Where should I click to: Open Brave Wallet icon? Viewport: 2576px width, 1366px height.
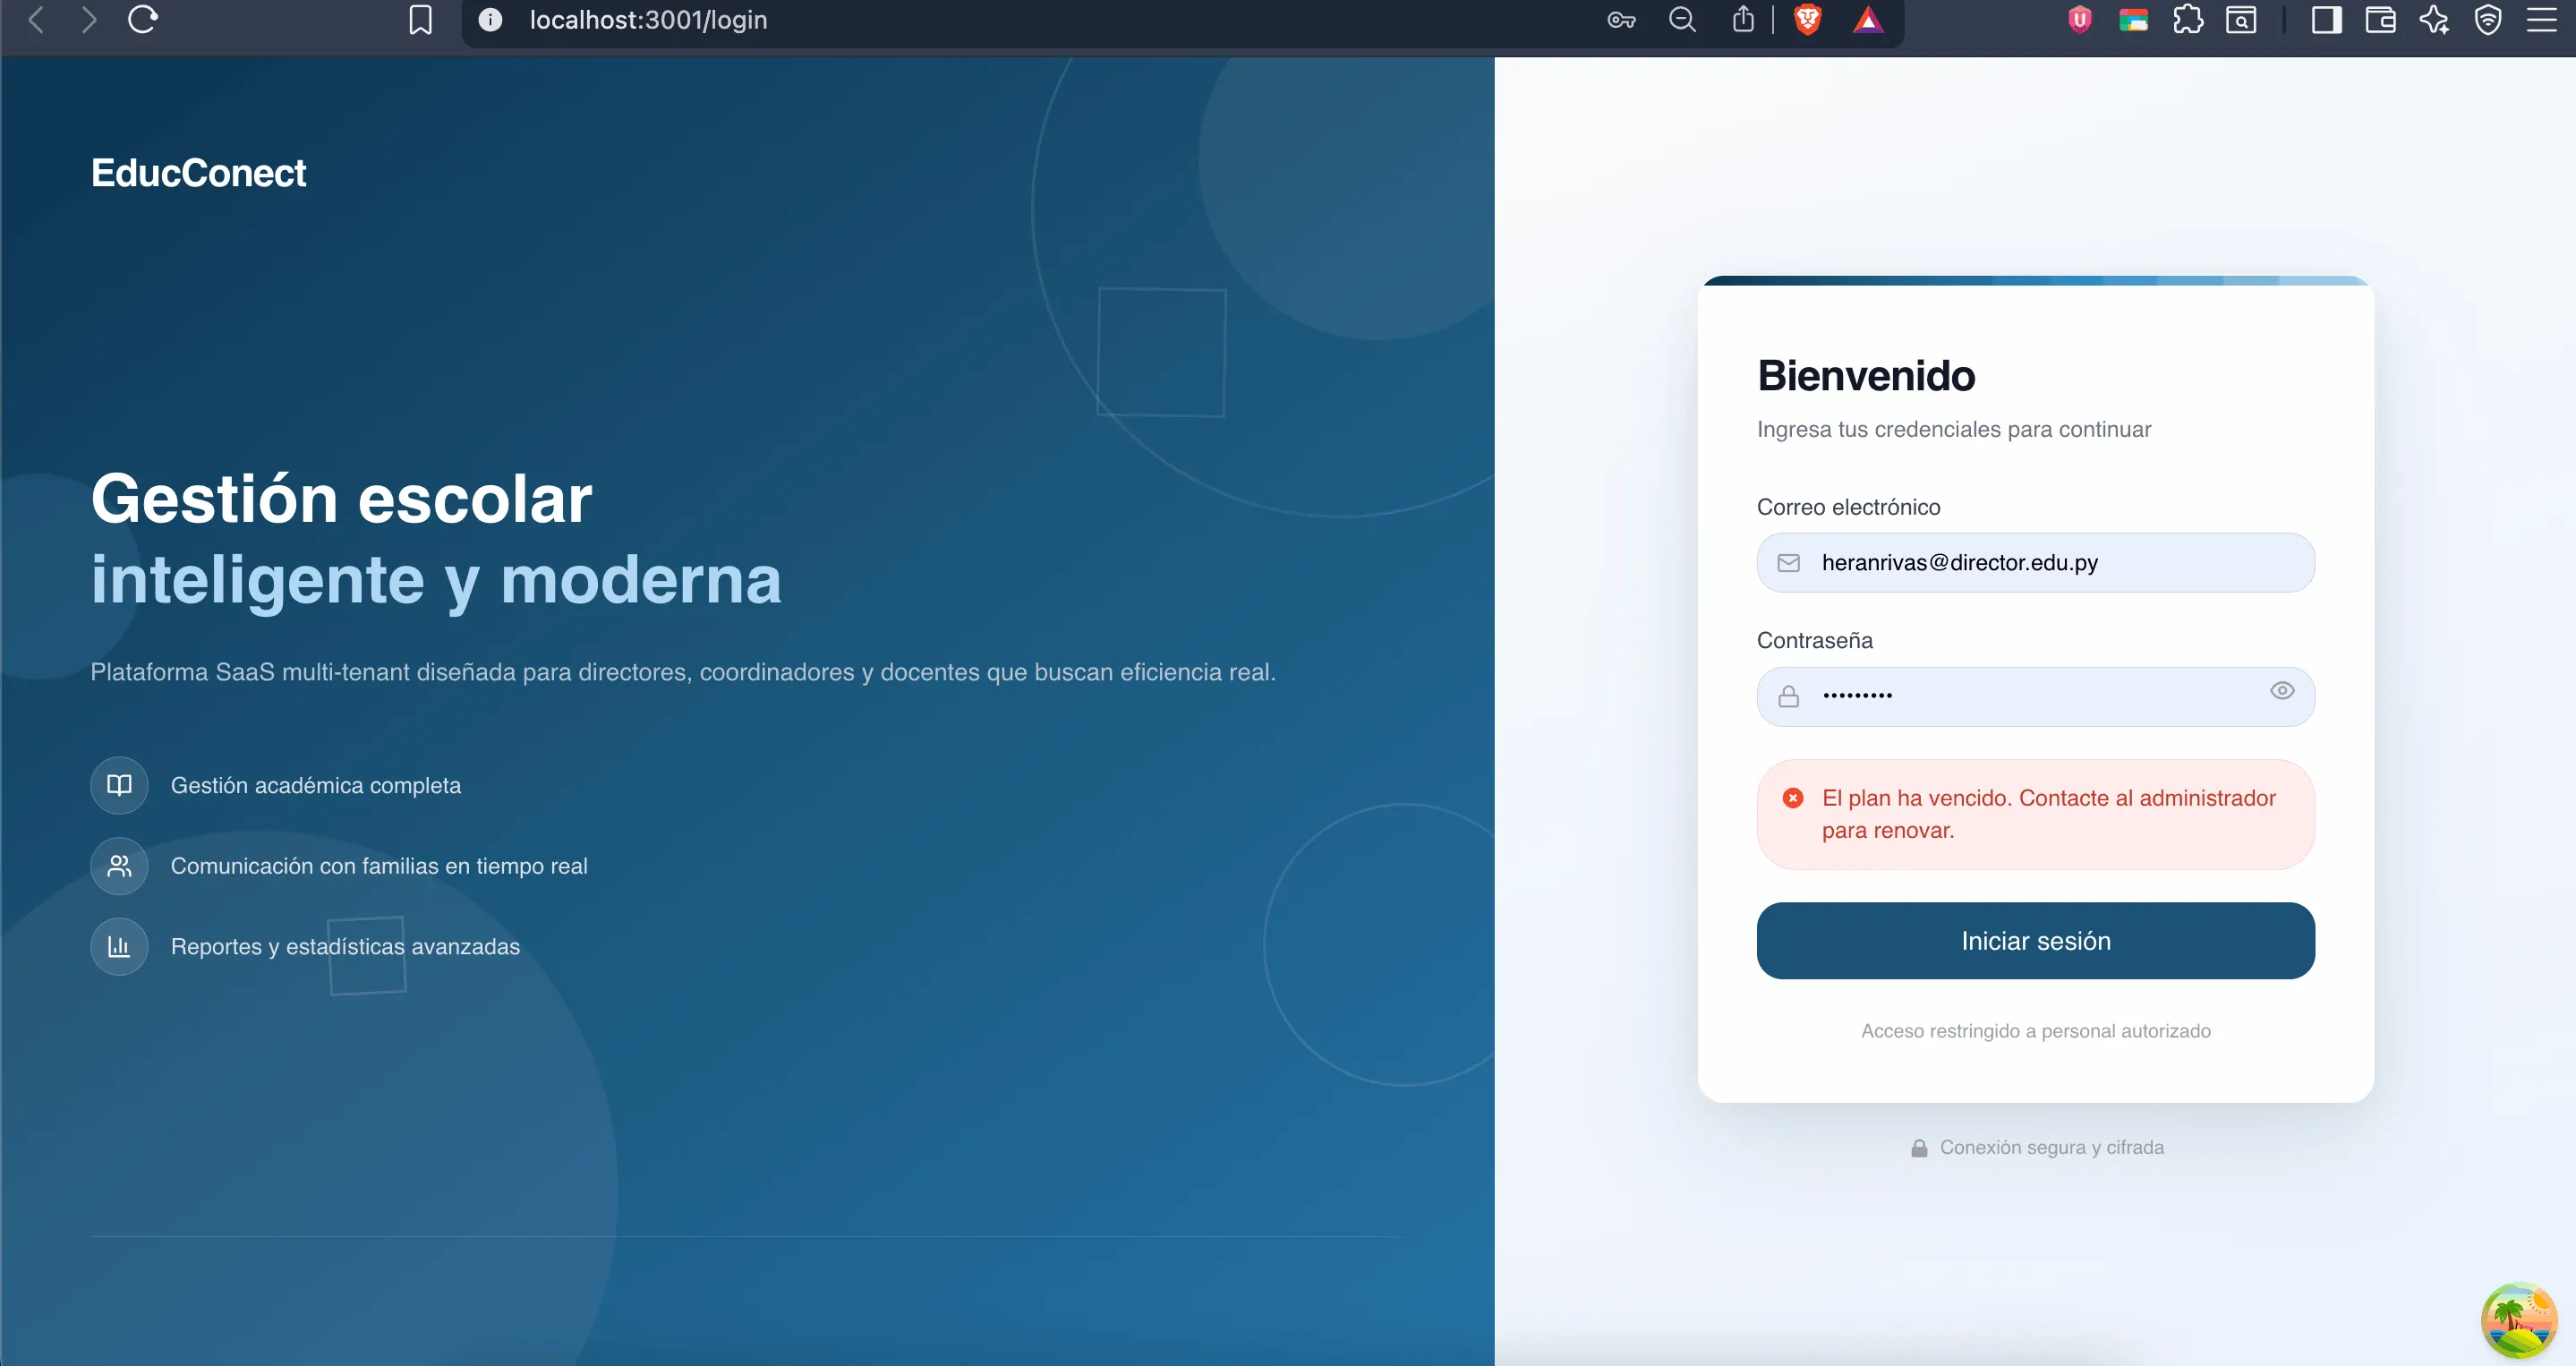coord(2380,20)
